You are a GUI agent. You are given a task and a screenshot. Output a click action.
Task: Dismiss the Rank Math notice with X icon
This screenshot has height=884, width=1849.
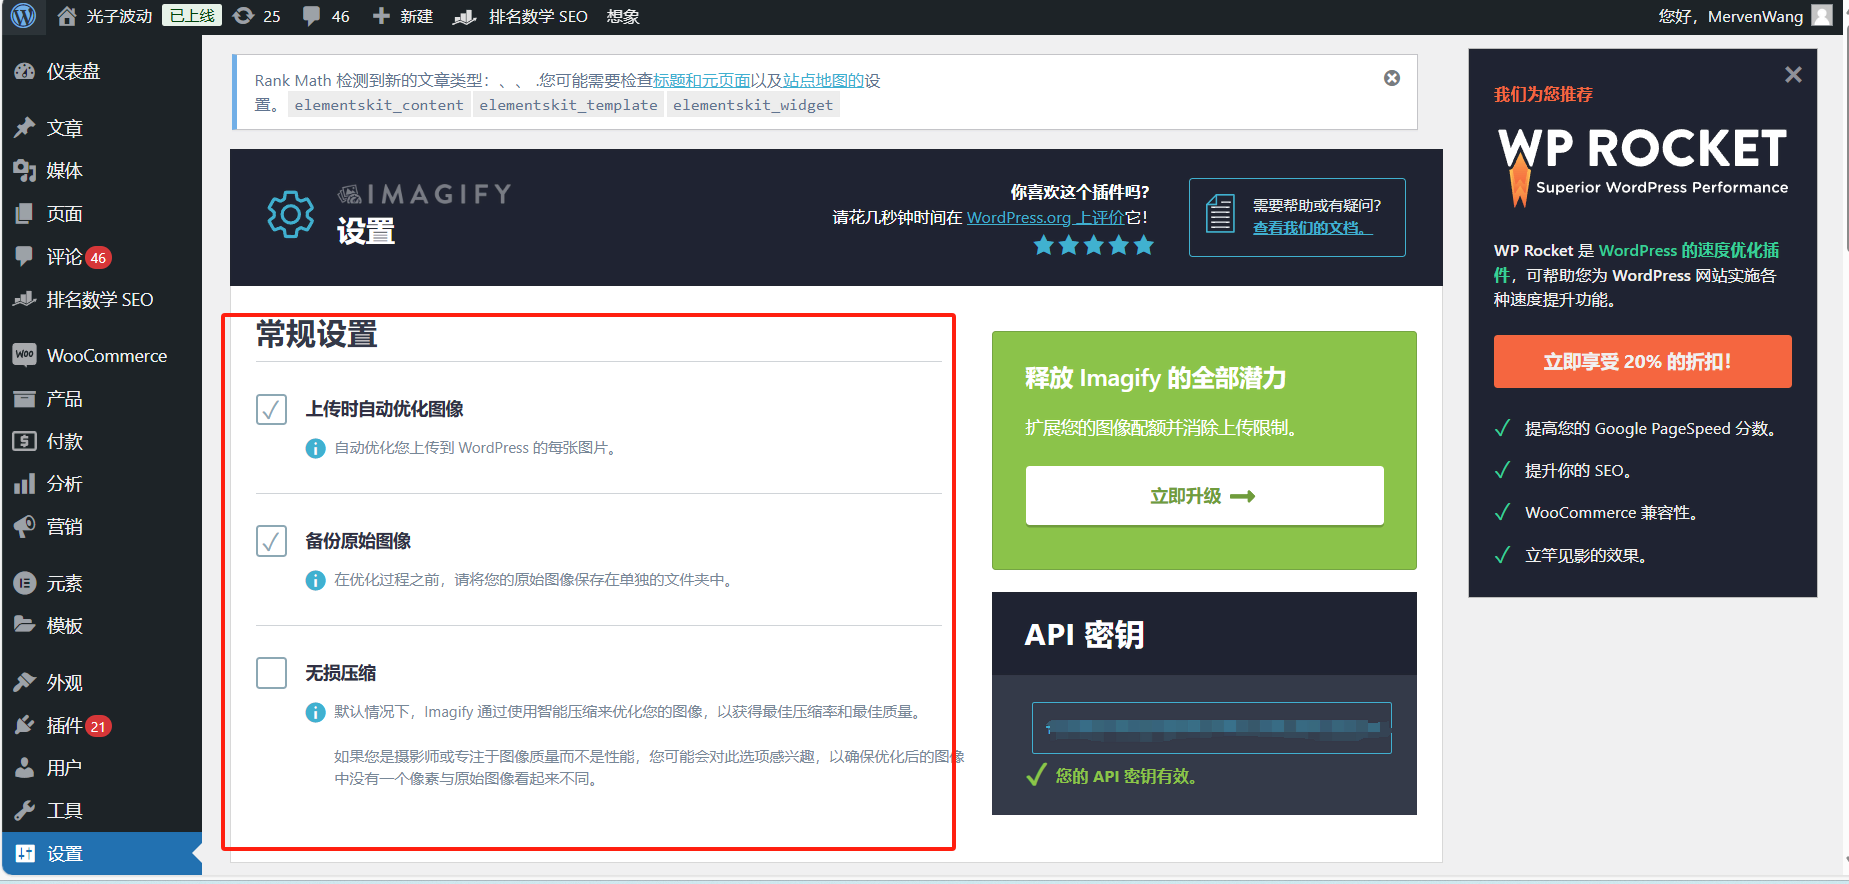coord(1391,78)
